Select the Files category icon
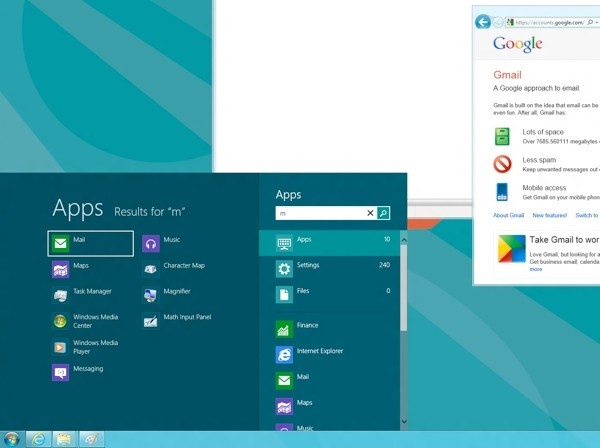The height and width of the screenshot is (448, 600). tap(284, 295)
